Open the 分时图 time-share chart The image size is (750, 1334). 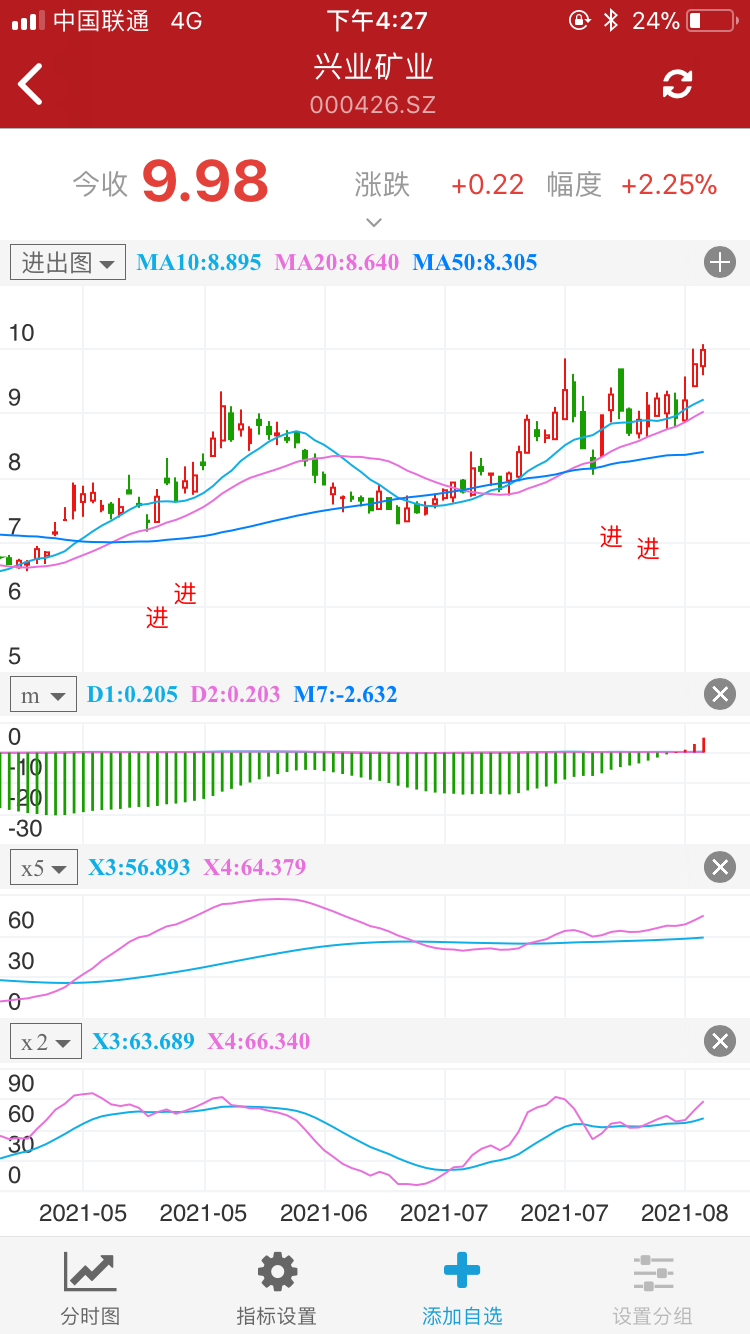[x=90, y=1287]
